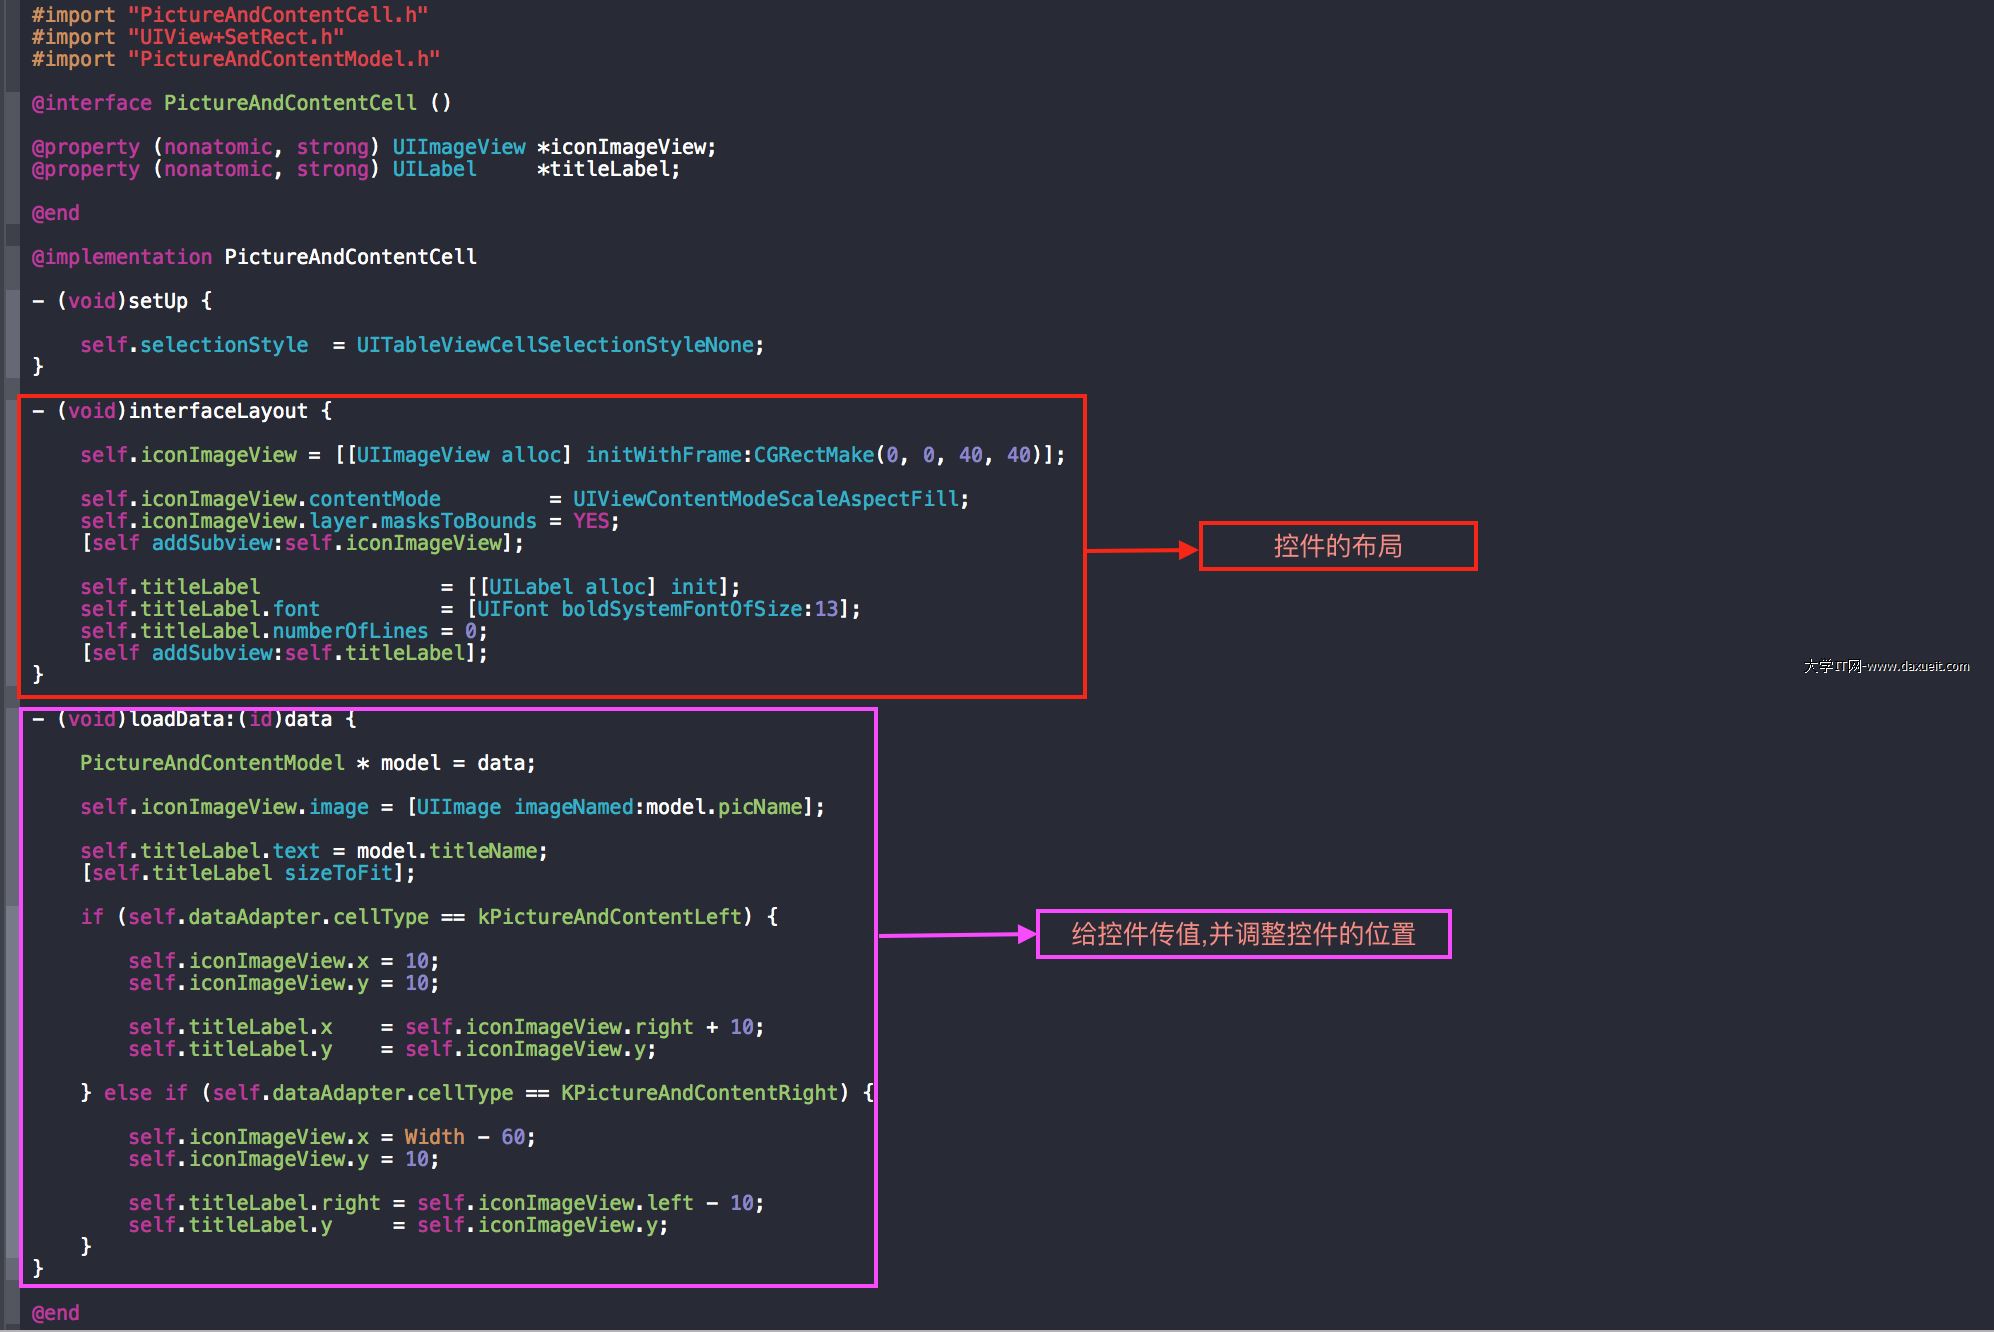Click the imageNamed: method call
Image resolution: width=1994 pixels, height=1332 pixels.
[573, 807]
